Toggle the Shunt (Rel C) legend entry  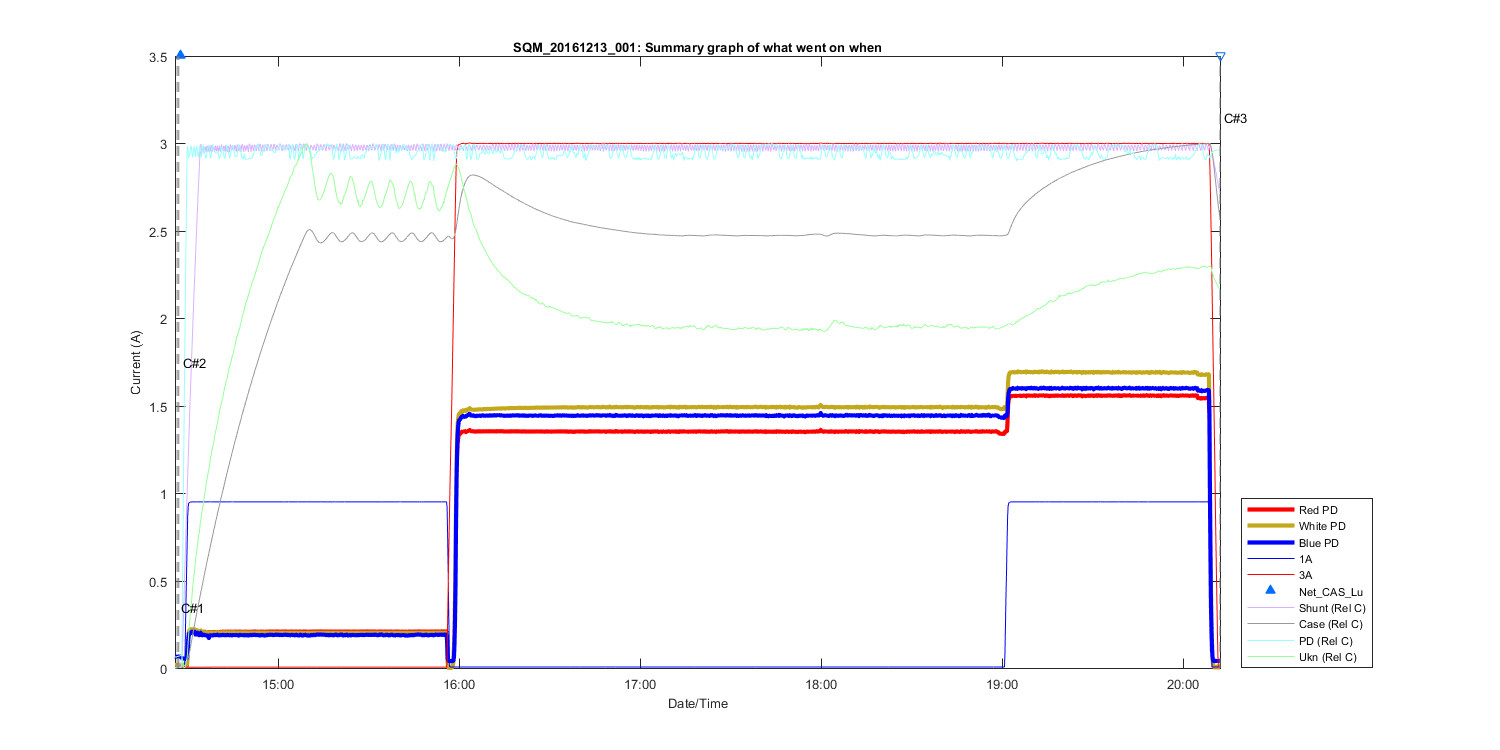pyautogui.click(x=1330, y=608)
